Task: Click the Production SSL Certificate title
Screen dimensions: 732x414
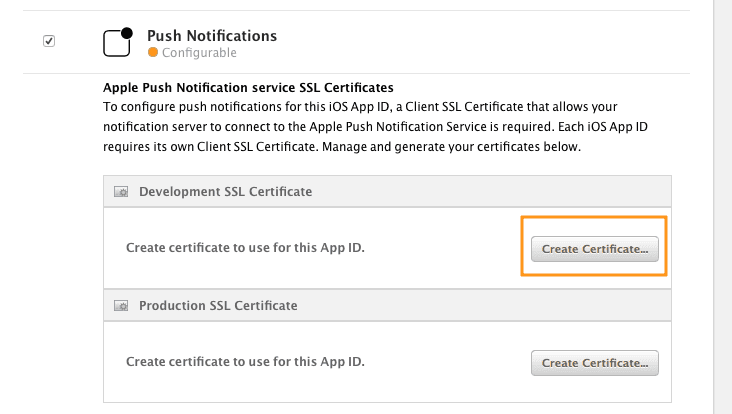Action: [218, 305]
